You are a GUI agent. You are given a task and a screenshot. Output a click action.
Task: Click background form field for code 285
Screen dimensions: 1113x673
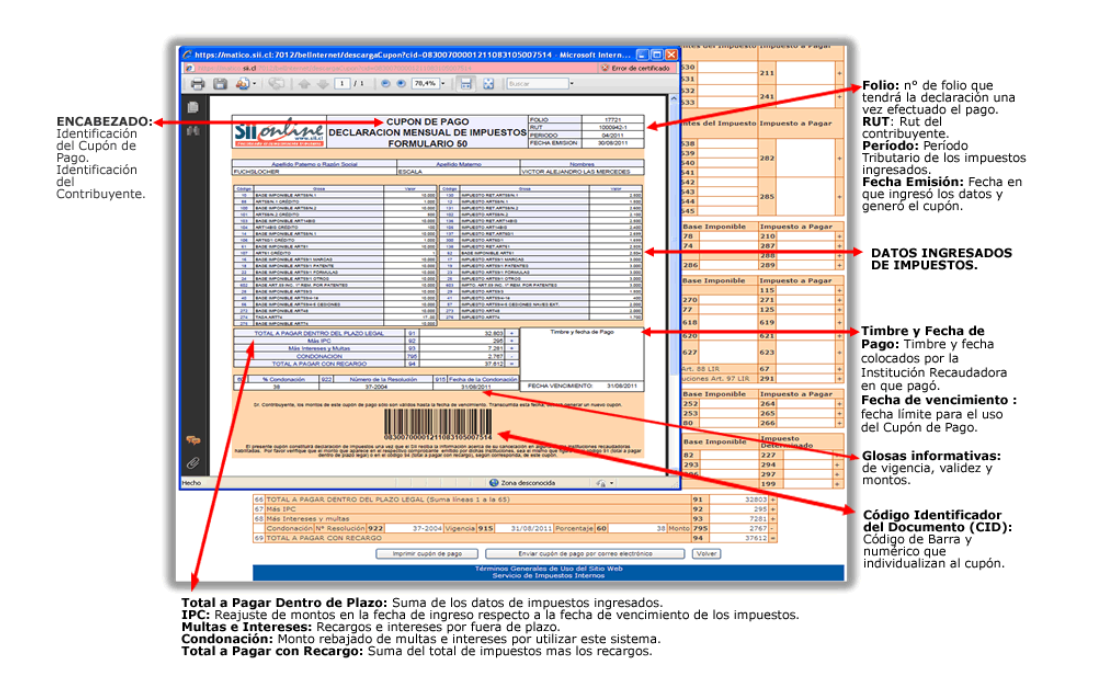click(x=806, y=197)
